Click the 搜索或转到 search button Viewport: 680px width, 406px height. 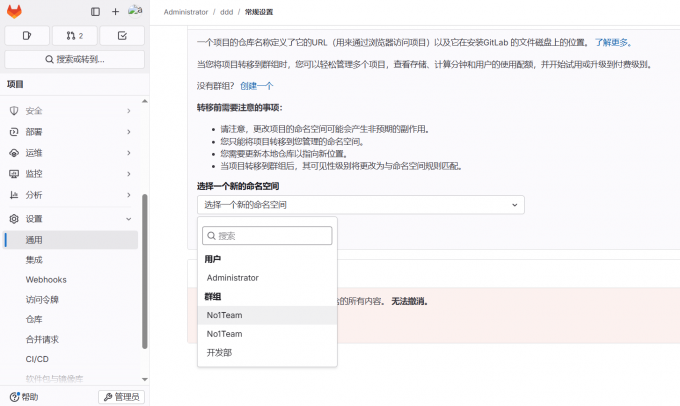point(75,59)
